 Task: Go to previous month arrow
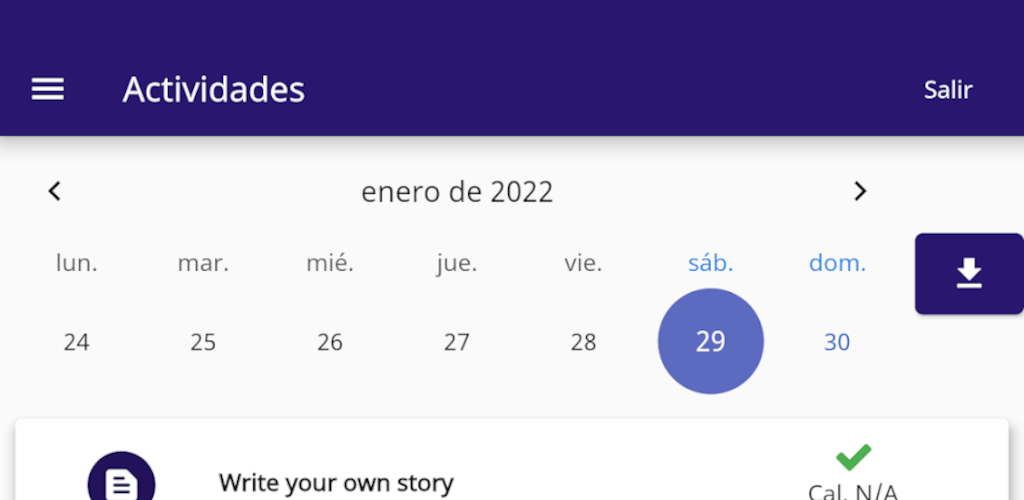click(x=55, y=191)
